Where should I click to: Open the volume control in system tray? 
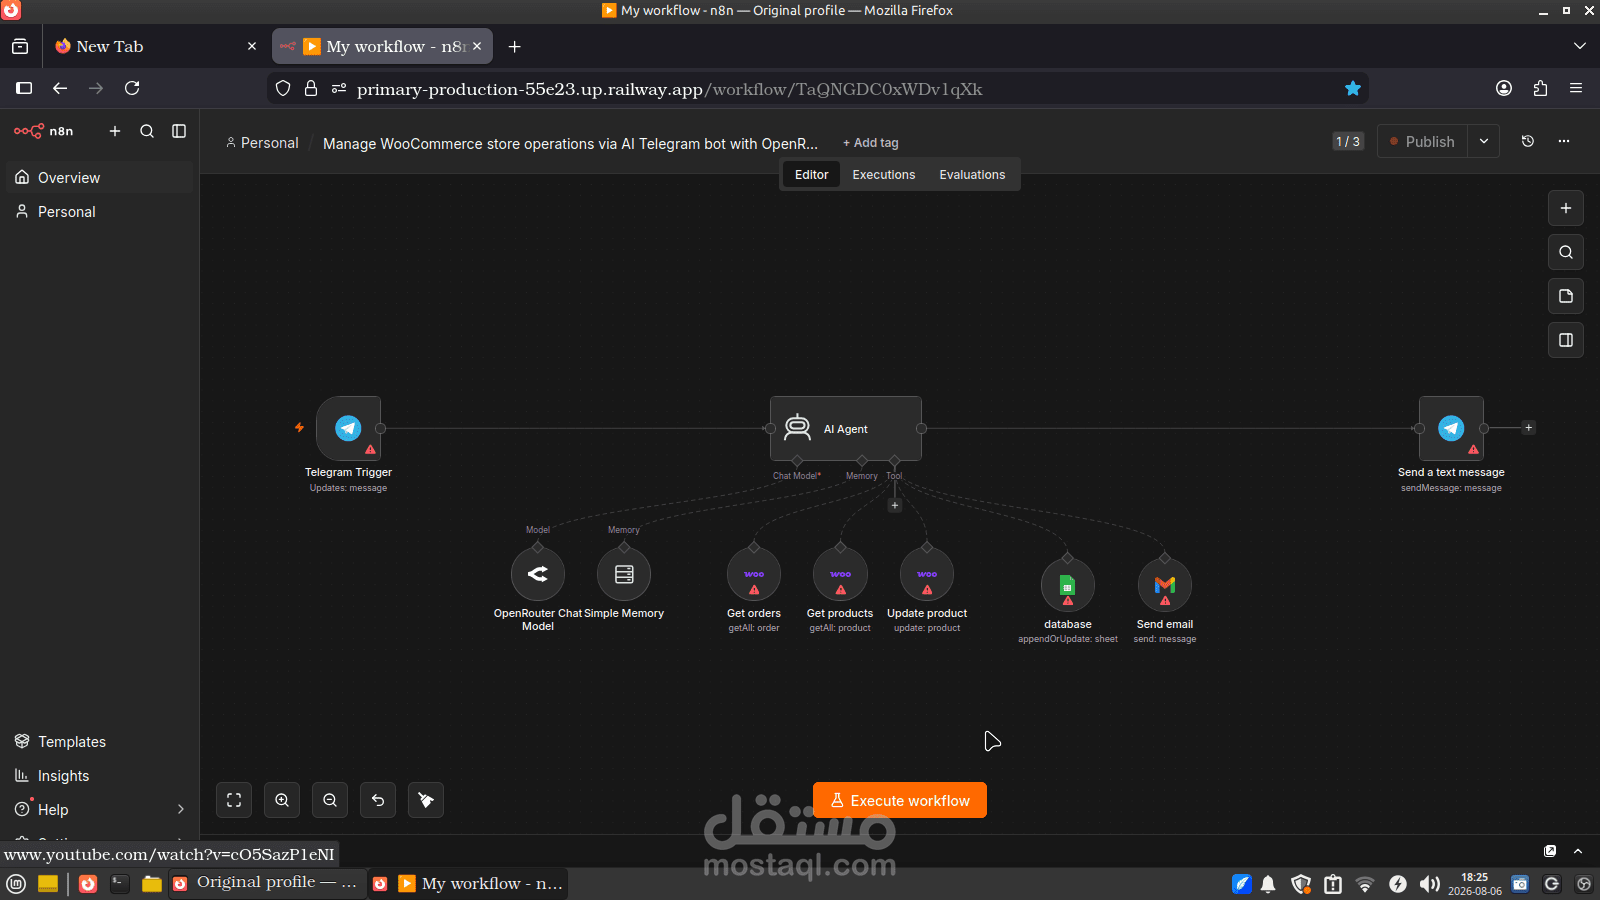point(1430,884)
